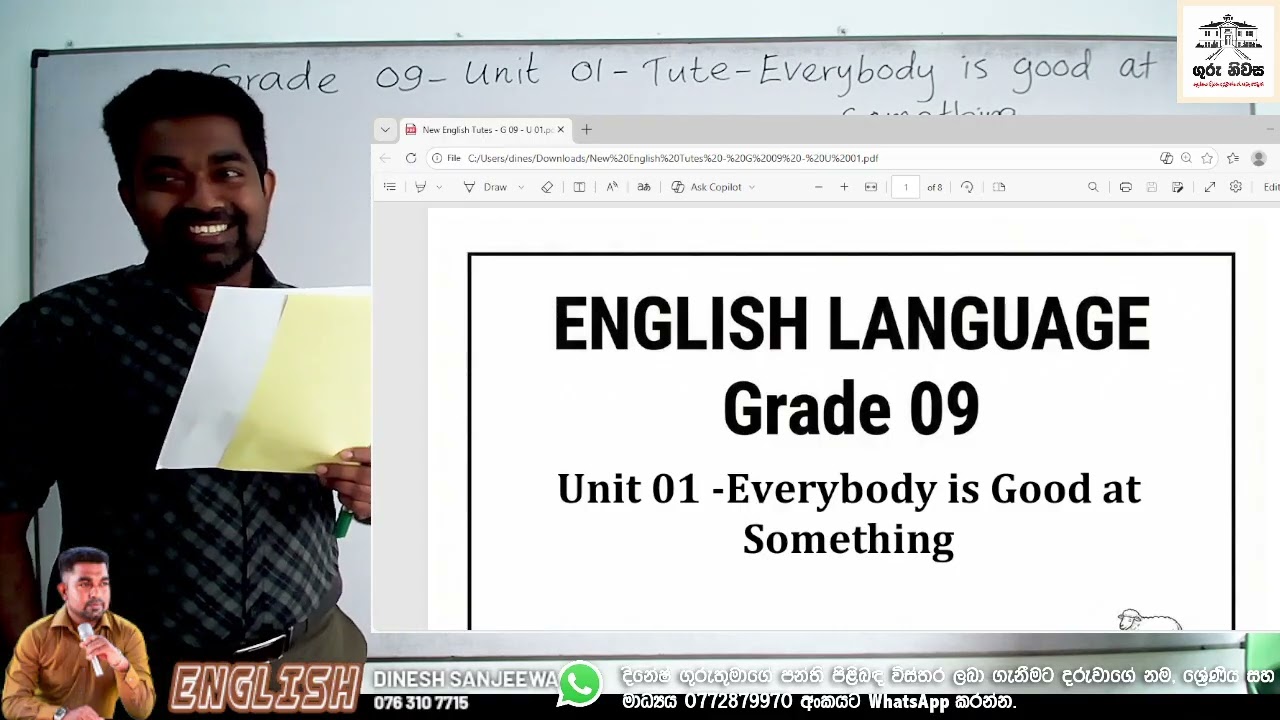
Task: Click the page number input field
Action: click(905, 187)
